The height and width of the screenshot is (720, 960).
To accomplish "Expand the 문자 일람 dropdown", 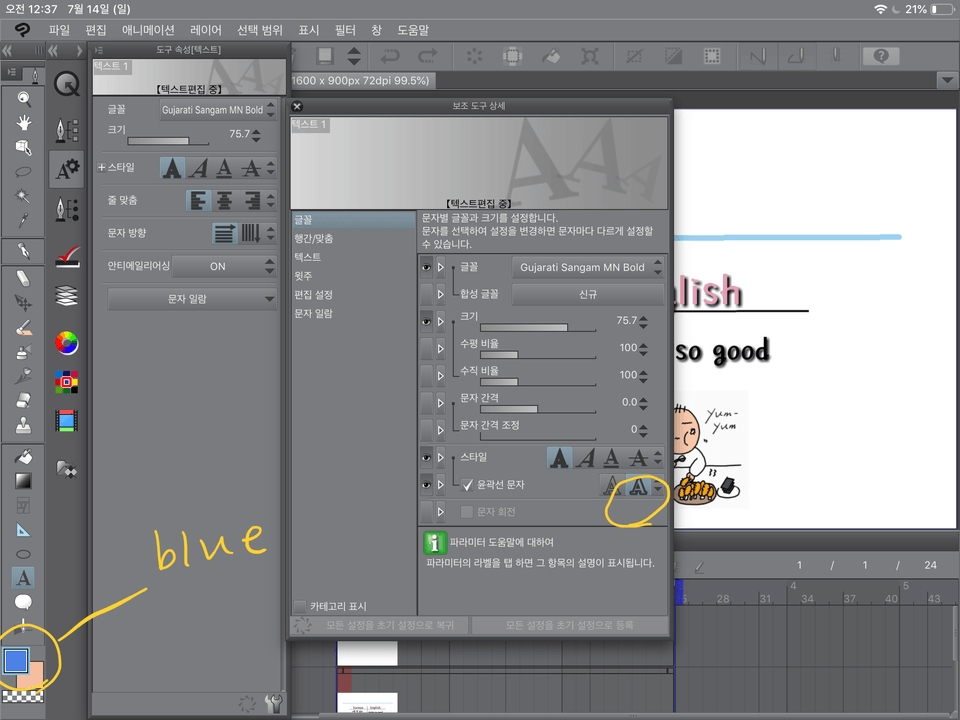I will (x=192, y=299).
